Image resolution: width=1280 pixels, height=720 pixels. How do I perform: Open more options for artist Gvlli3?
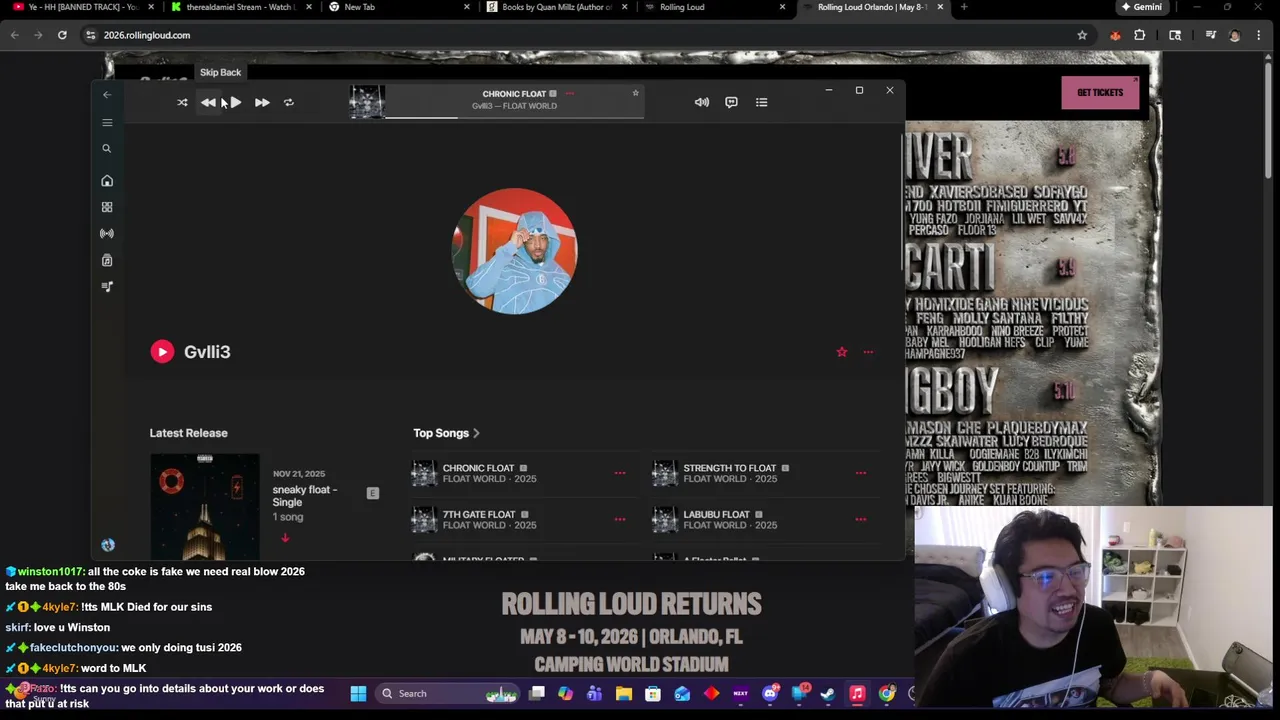pyautogui.click(x=868, y=352)
